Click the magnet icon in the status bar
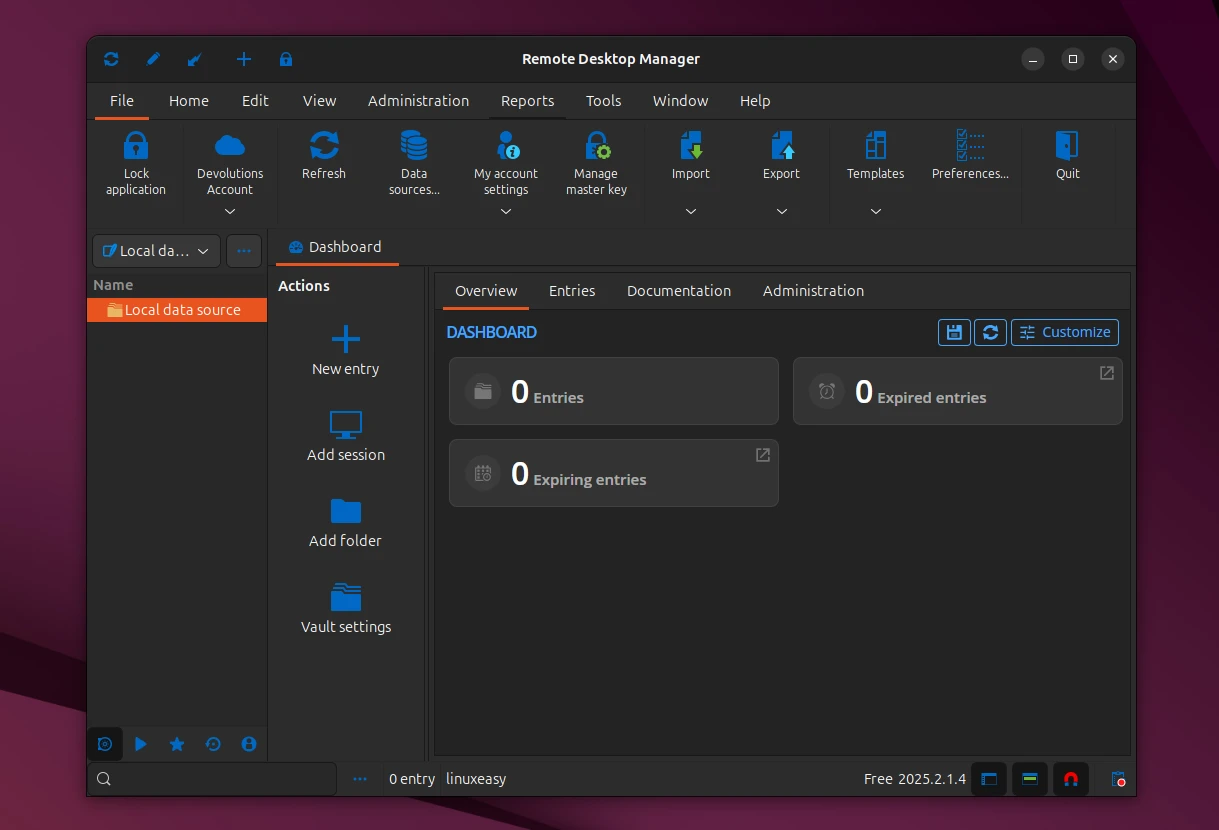 point(1071,778)
